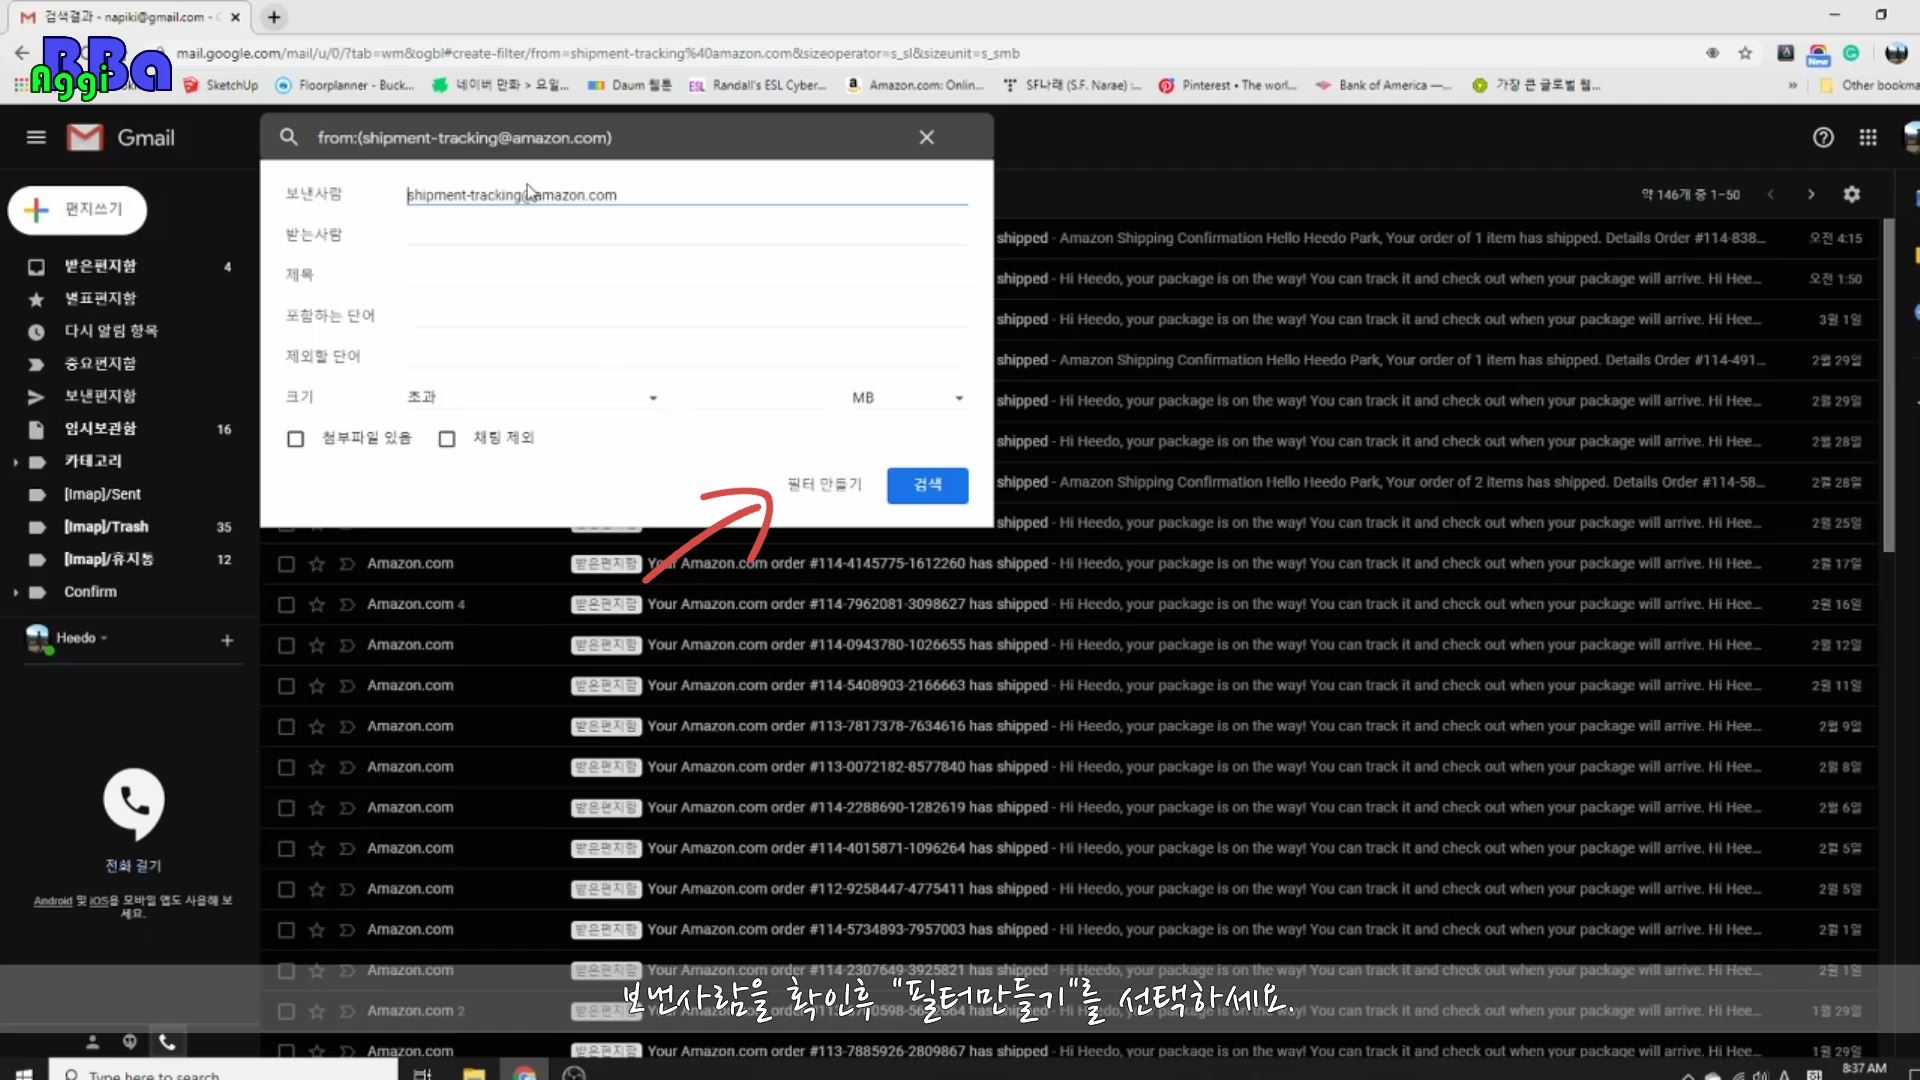Viewport: 1920px width, 1080px height.
Task: Click the 제목 subject input field
Action: 687,274
